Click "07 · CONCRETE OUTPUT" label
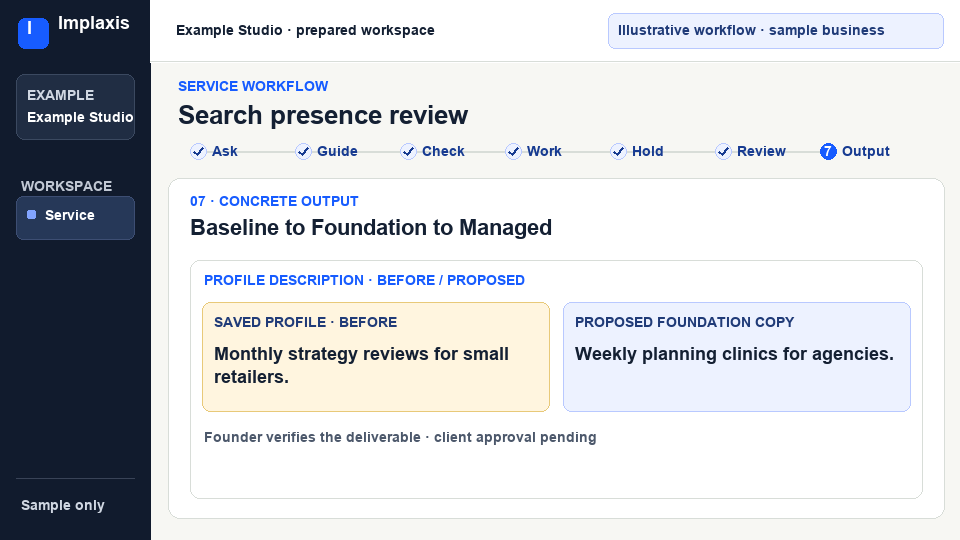960x540 pixels. coord(274,201)
